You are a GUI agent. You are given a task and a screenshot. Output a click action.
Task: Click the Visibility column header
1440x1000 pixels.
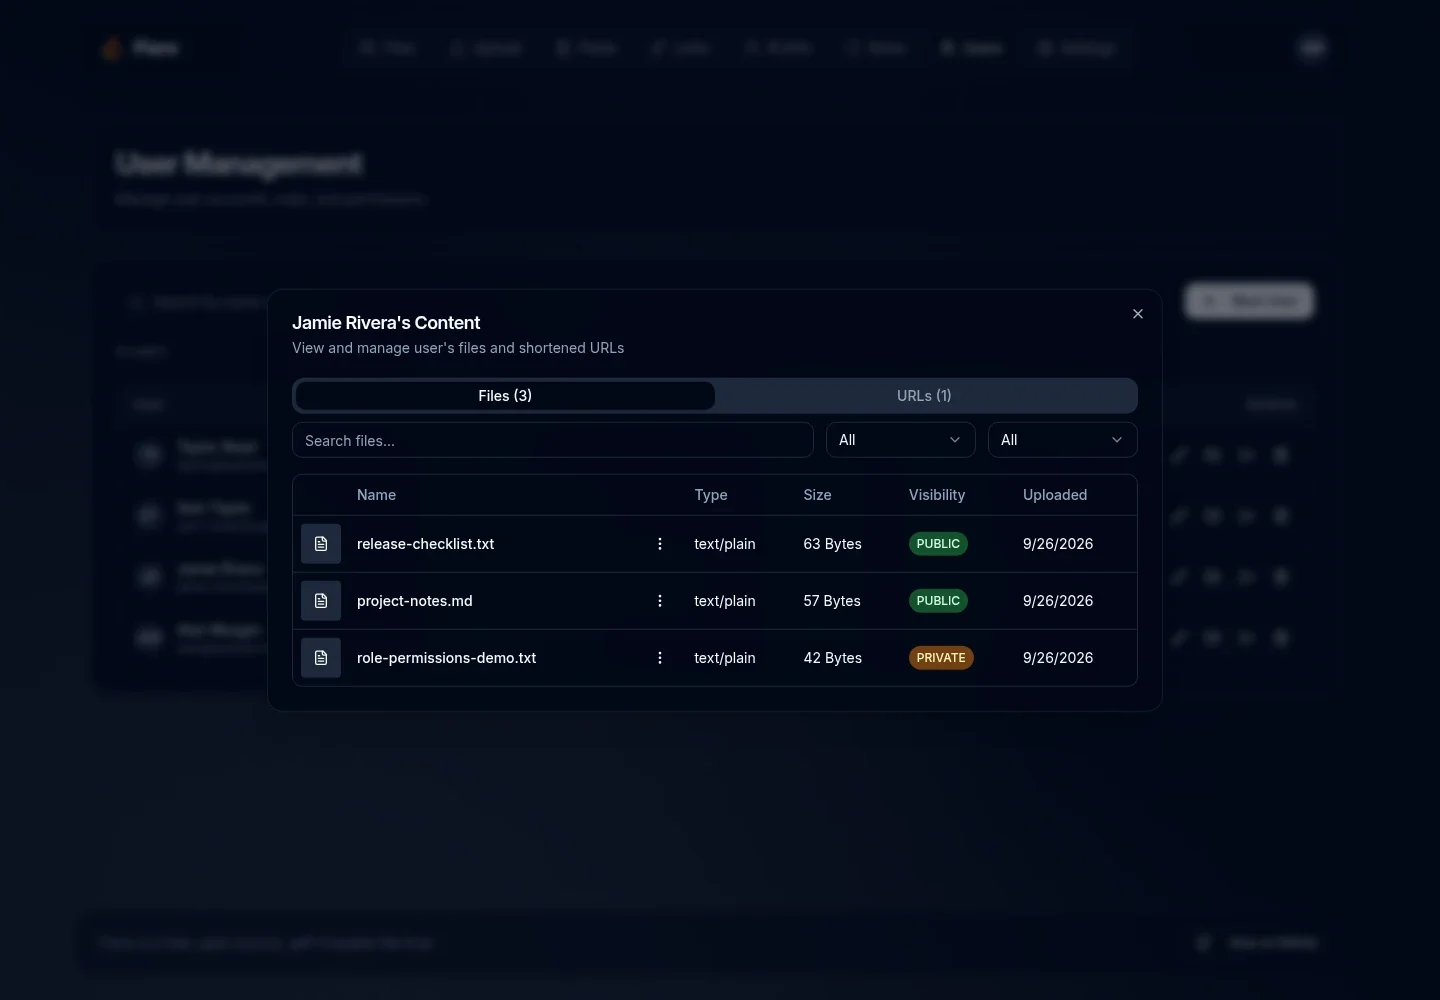tap(937, 495)
